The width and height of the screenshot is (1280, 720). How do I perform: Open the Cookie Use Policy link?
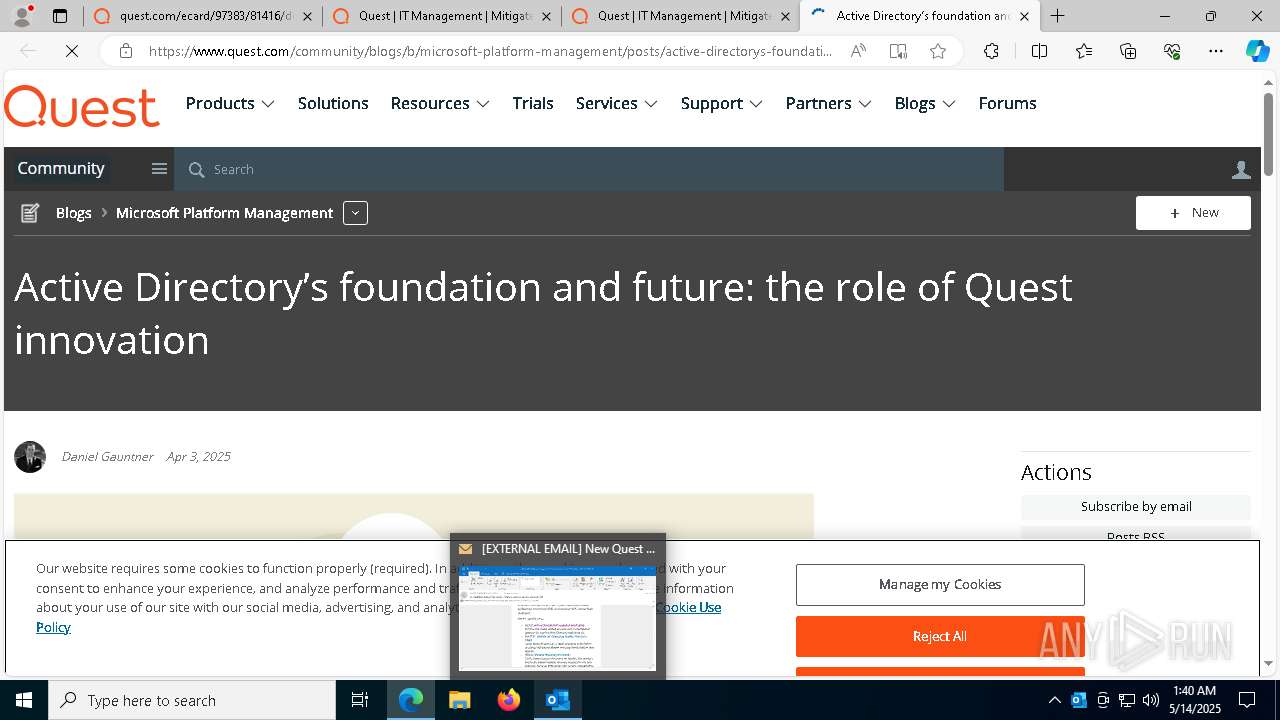[x=689, y=607]
